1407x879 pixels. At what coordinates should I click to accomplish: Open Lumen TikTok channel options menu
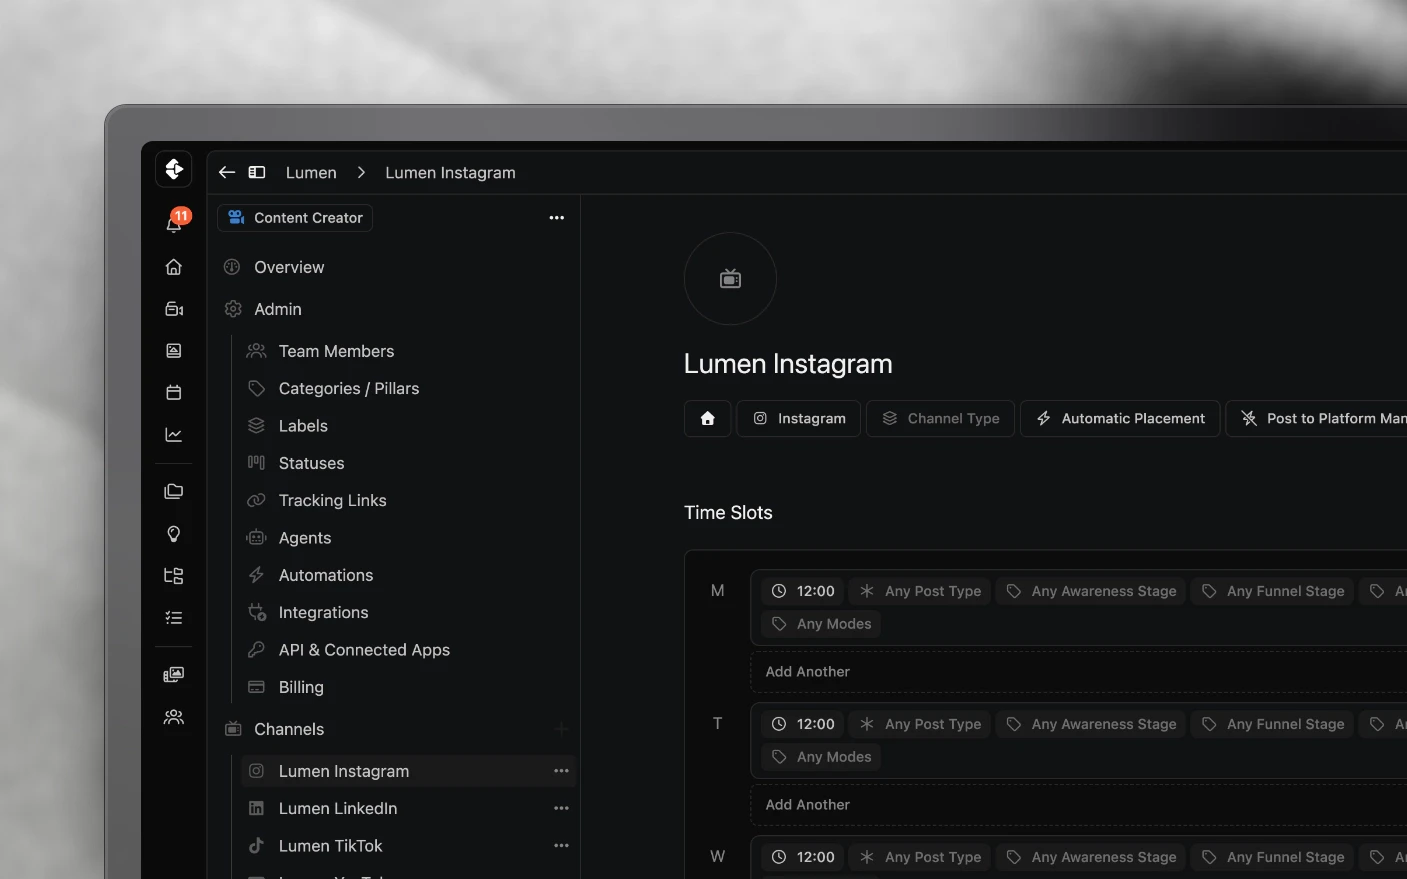(562, 846)
